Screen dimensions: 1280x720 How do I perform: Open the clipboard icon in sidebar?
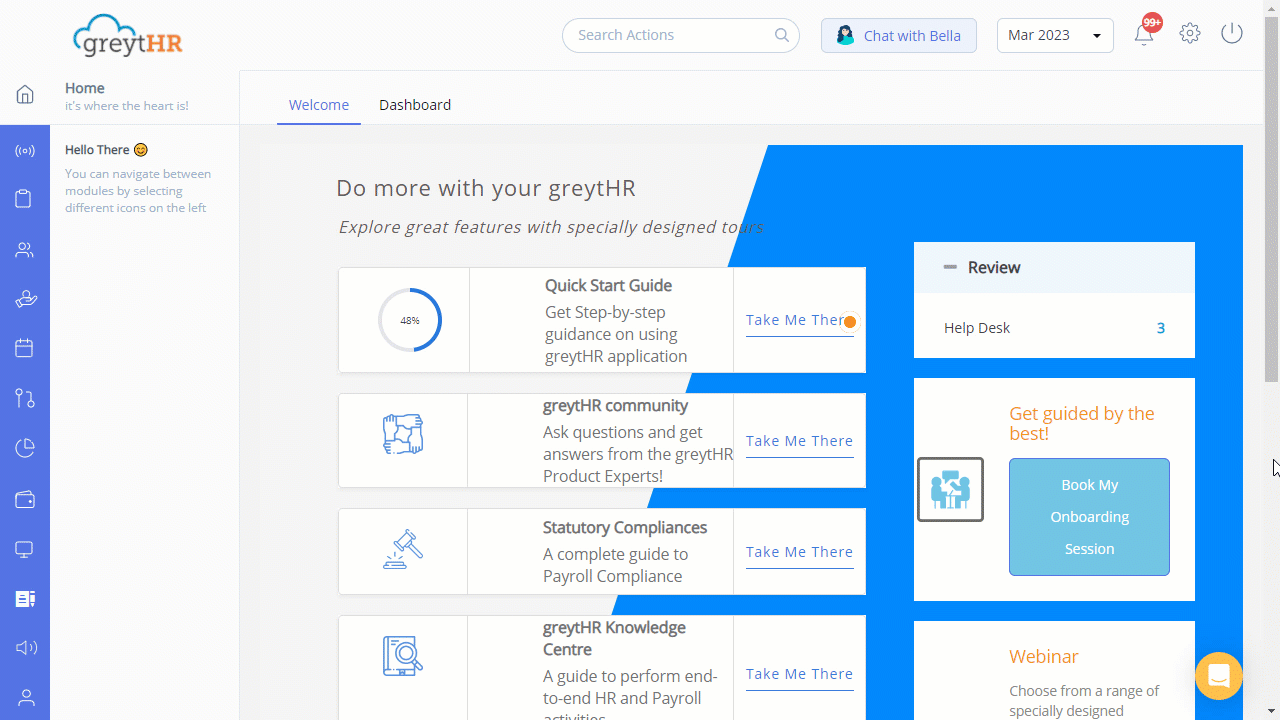tap(25, 199)
